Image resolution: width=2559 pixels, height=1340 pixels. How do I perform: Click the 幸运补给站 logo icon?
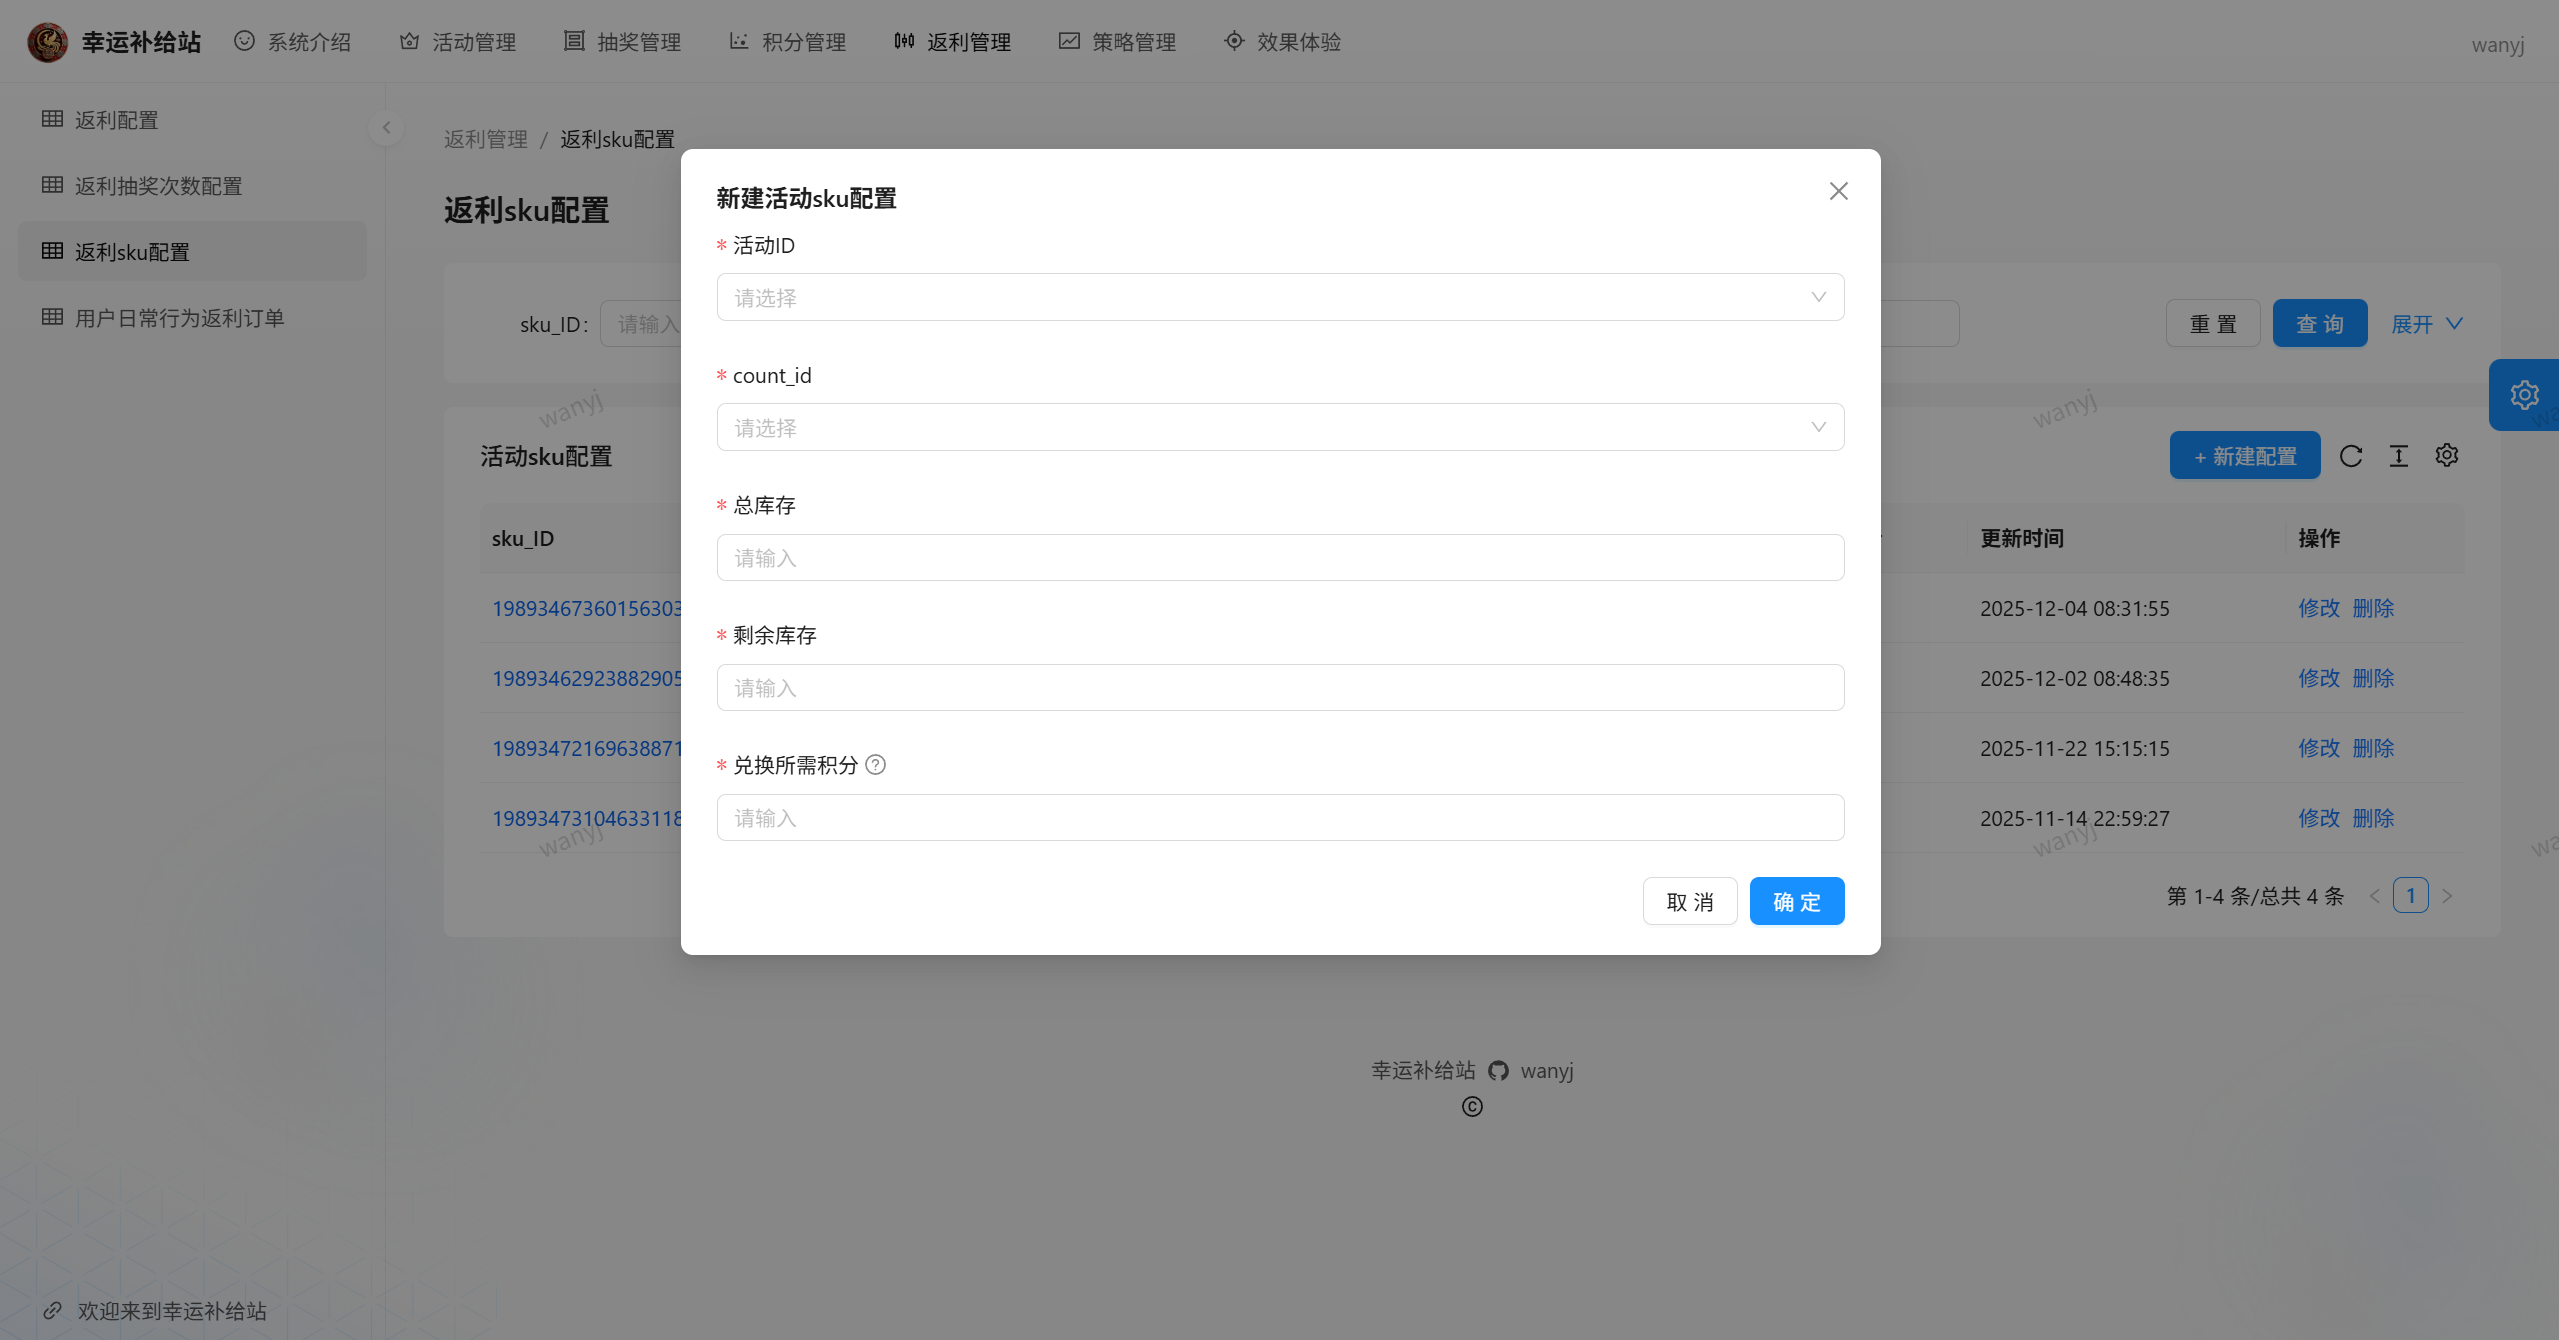[x=47, y=42]
